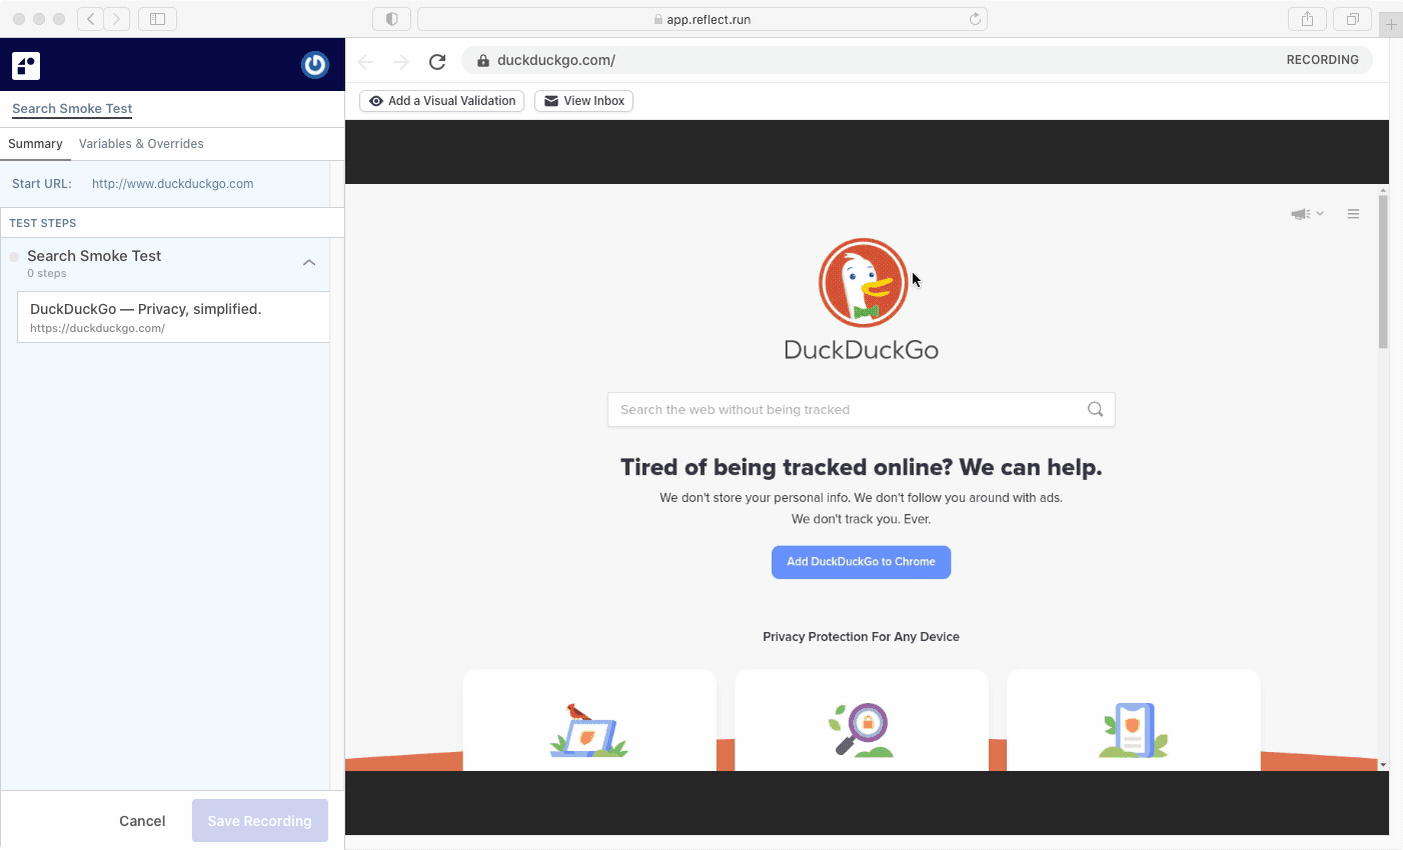The height and width of the screenshot is (850, 1403).
Task: Click the Reflect logo icon
Action: [26, 66]
